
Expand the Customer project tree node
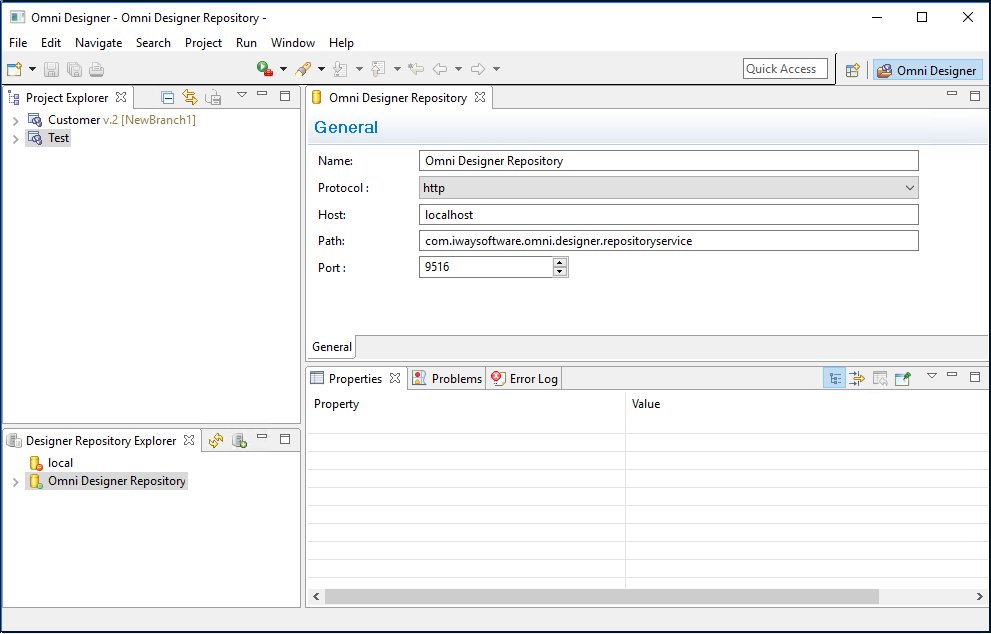pyautogui.click(x=16, y=120)
